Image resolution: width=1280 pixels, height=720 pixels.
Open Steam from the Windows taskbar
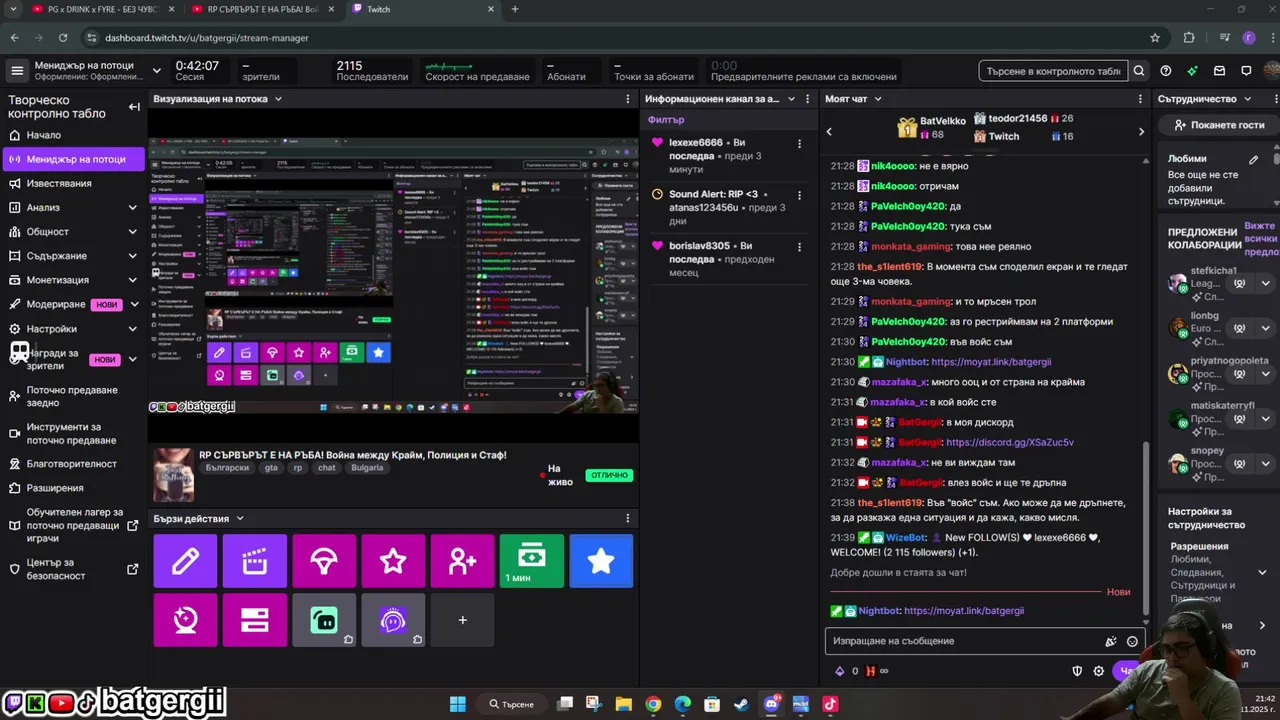741,704
